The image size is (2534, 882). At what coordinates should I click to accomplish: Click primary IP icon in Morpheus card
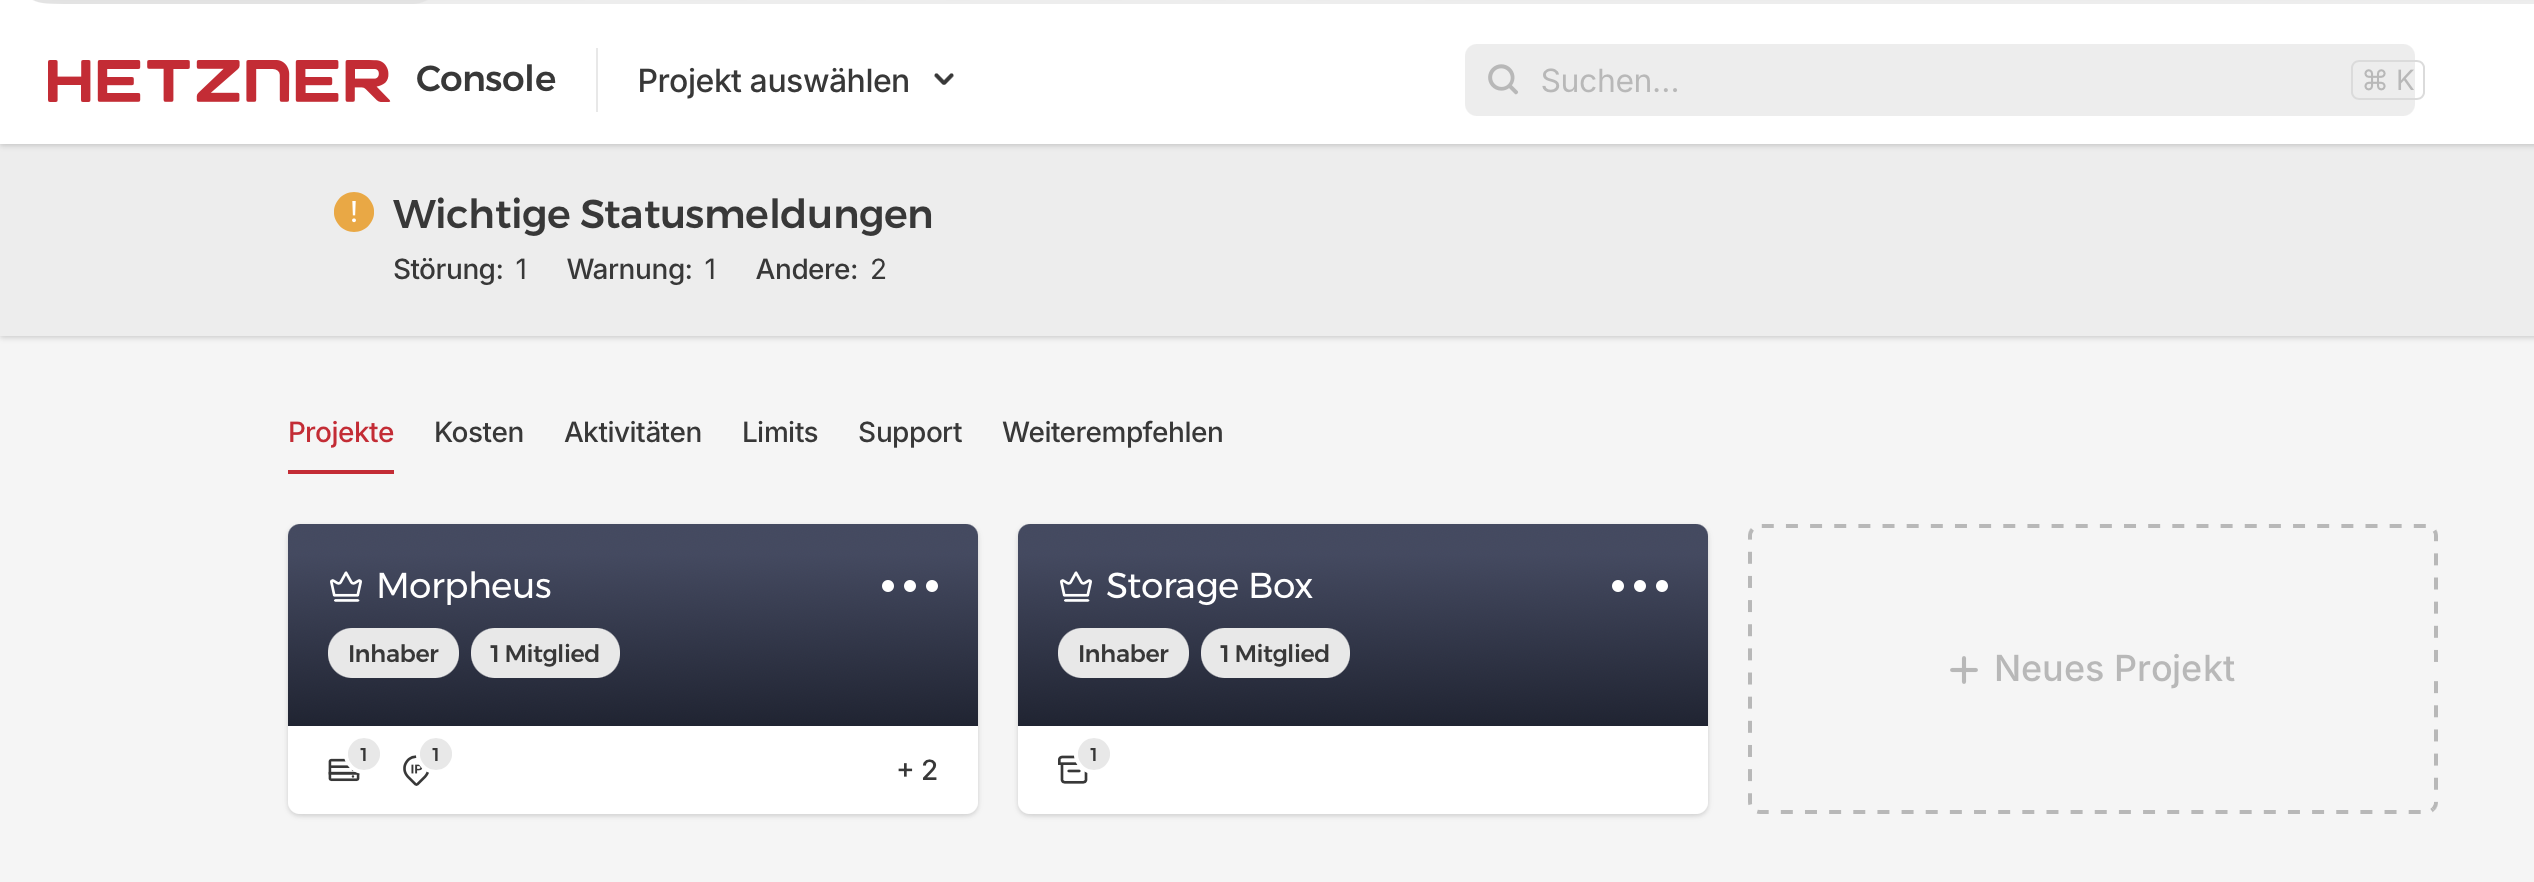[x=416, y=770]
